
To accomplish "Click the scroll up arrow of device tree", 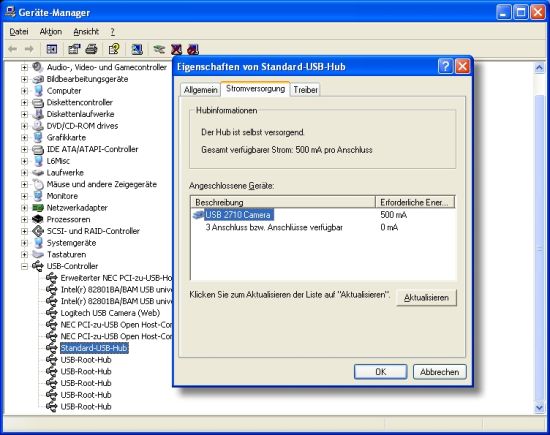I will (539, 67).
